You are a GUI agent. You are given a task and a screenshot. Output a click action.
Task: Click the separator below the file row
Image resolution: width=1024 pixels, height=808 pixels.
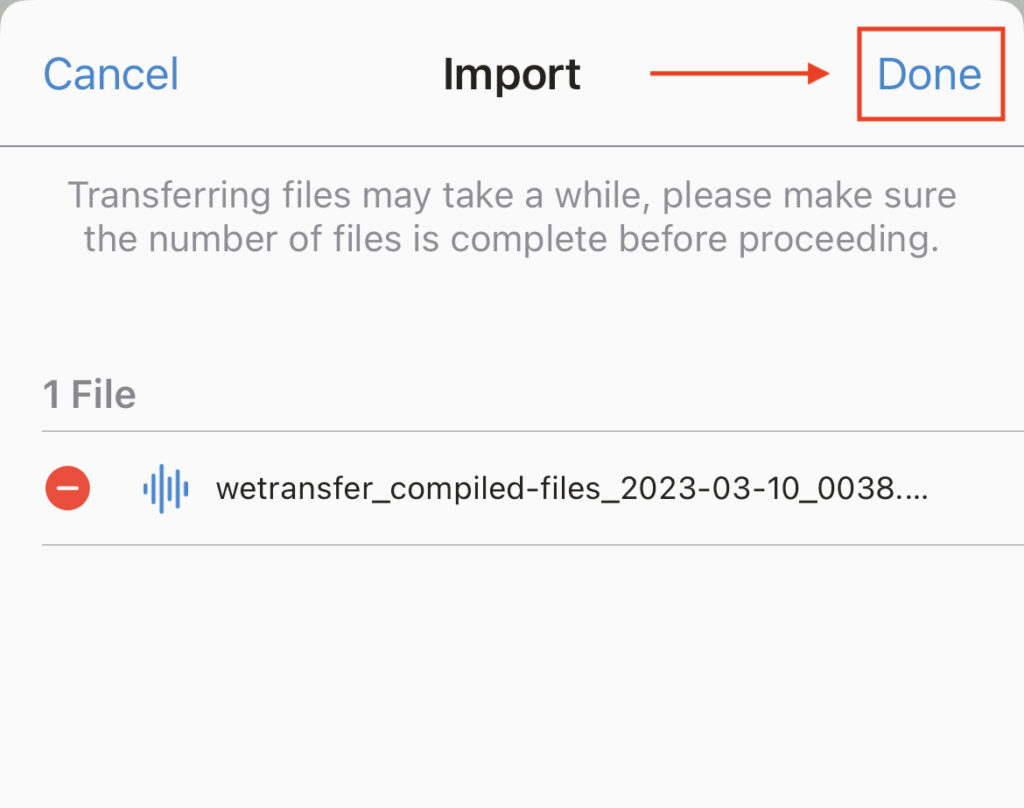click(533, 545)
